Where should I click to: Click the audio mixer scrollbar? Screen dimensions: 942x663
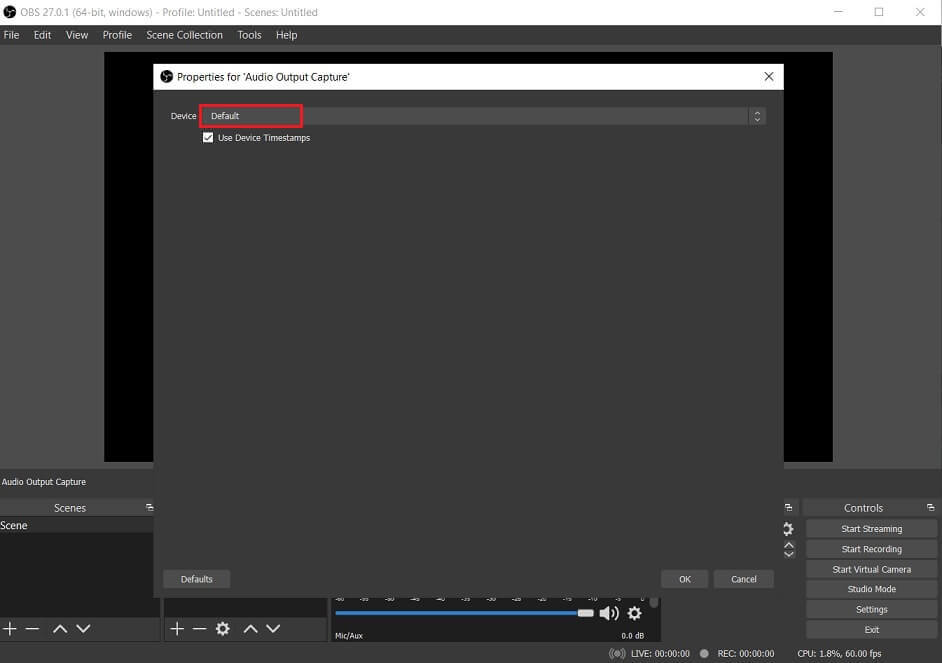click(654, 602)
